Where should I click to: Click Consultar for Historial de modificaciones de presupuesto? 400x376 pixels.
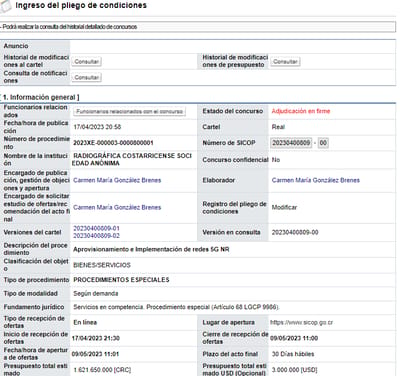(285, 62)
